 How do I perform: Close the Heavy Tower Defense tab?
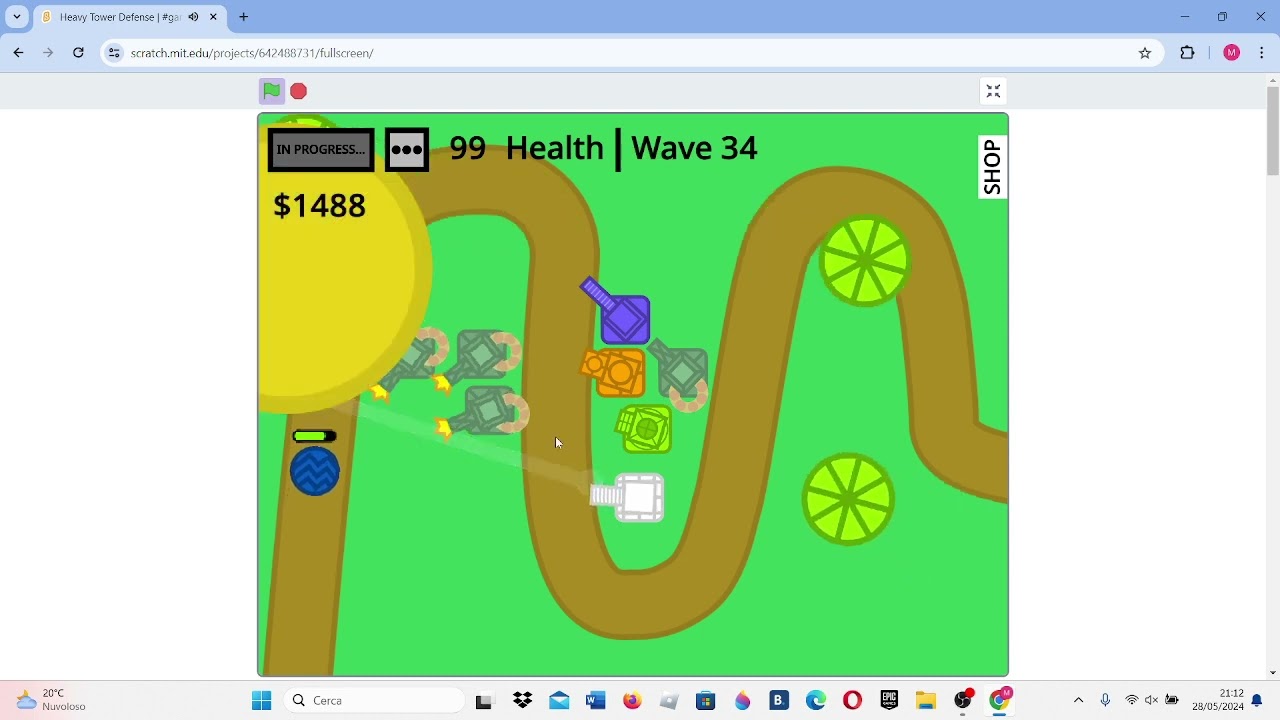pos(213,17)
